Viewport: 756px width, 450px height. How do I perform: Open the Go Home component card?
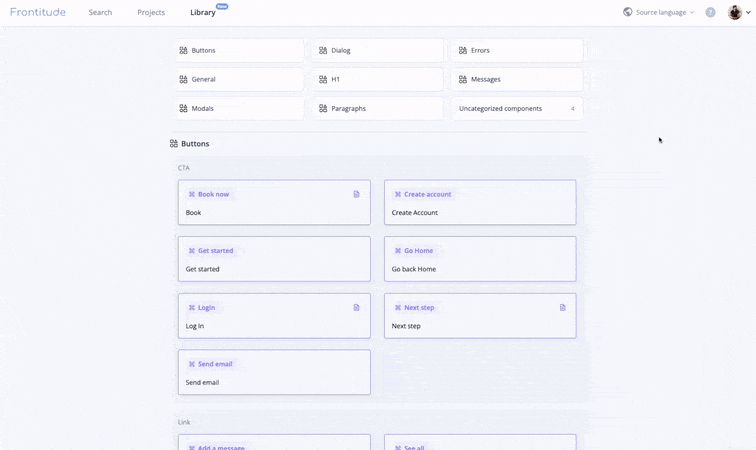(x=480, y=259)
